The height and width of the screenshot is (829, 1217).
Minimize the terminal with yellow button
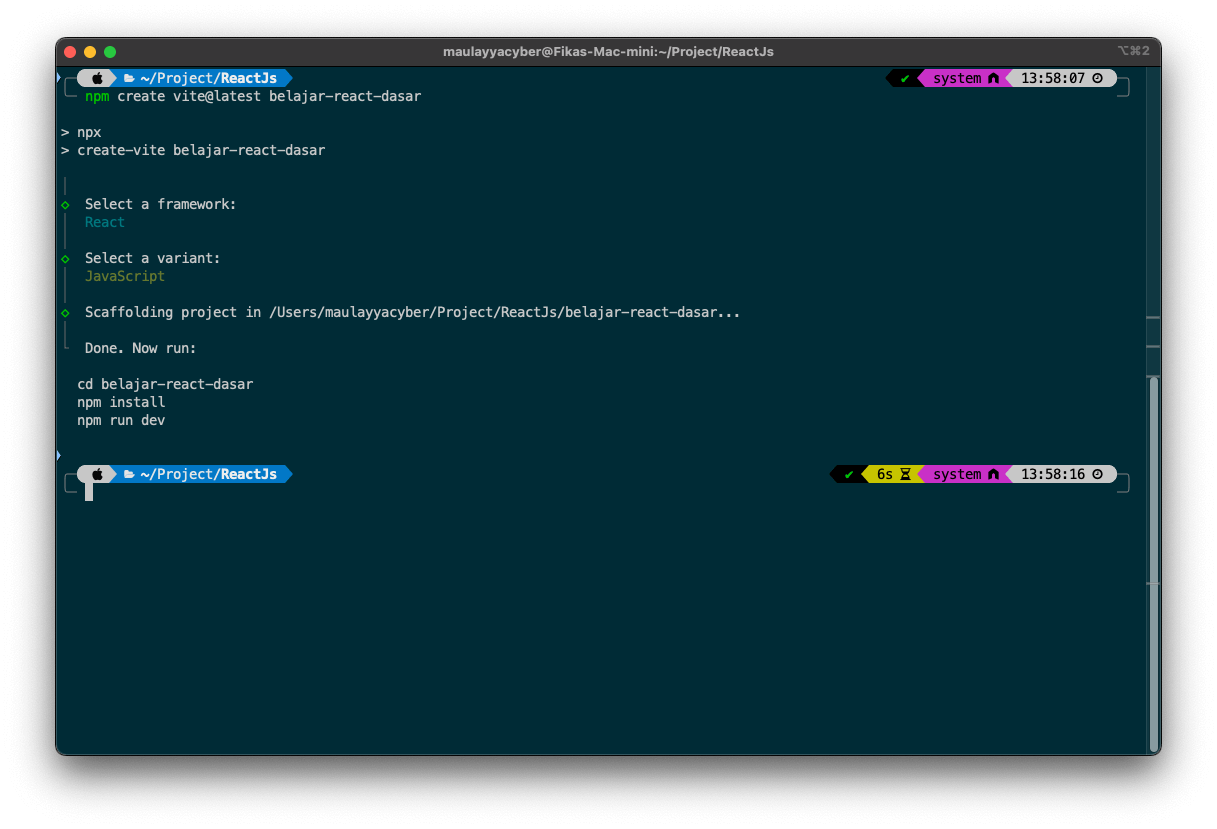(90, 52)
